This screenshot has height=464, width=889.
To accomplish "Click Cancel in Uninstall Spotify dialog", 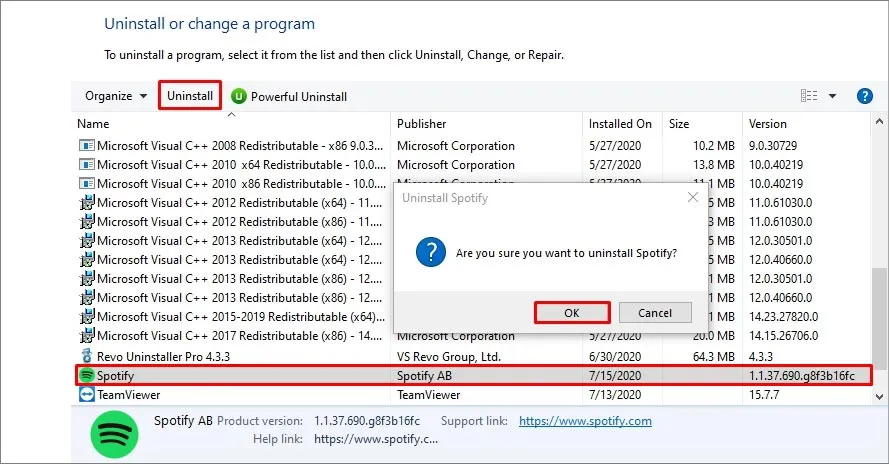I will (x=655, y=313).
